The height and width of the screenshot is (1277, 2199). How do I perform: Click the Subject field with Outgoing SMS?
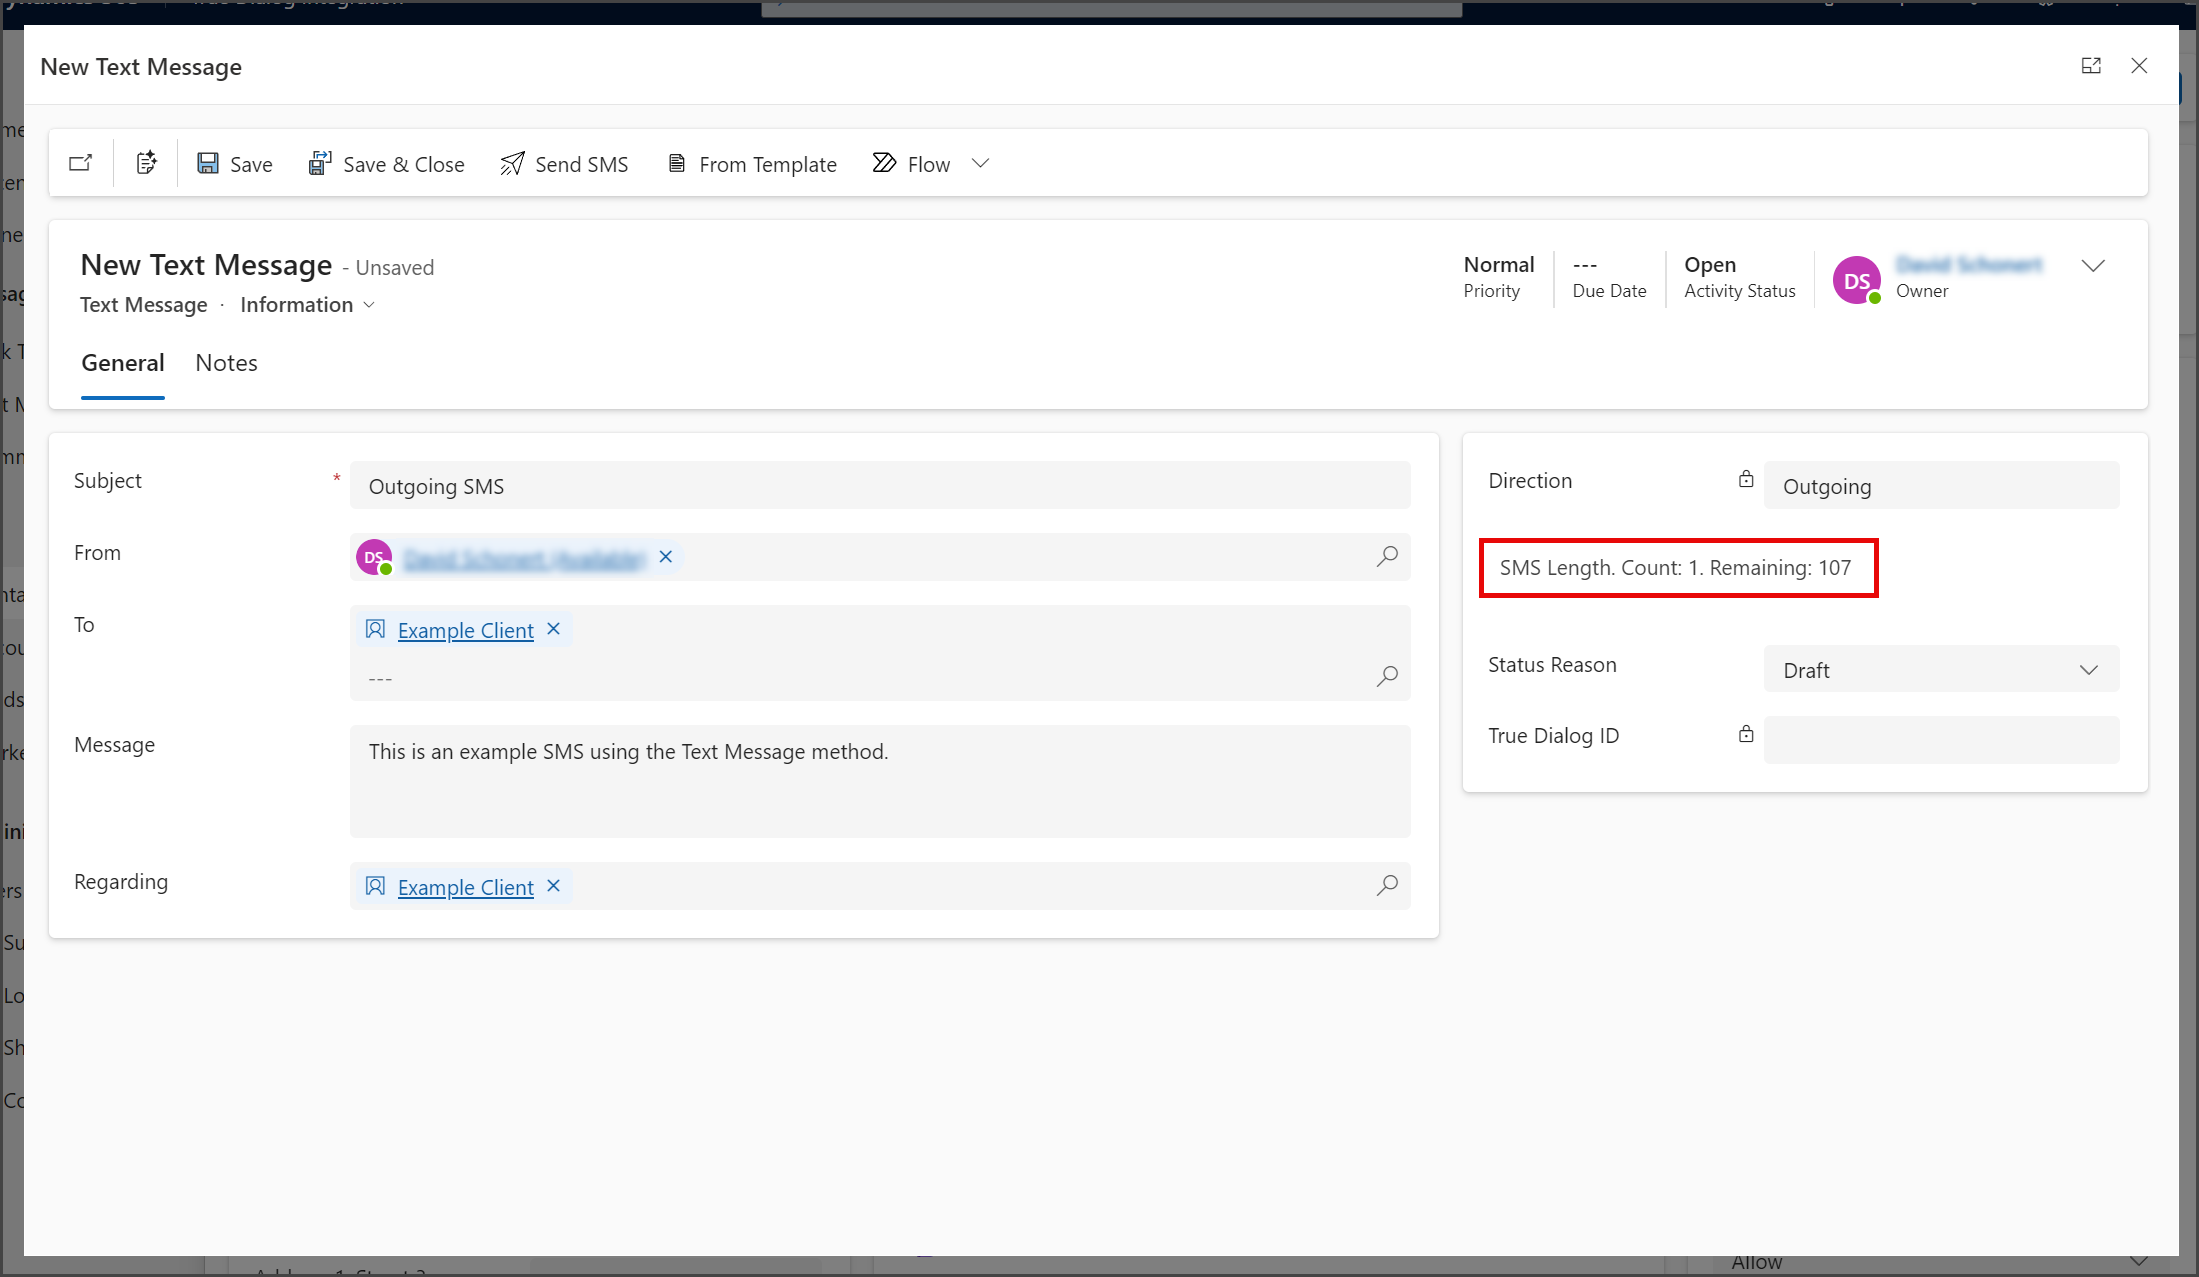pos(880,486)
